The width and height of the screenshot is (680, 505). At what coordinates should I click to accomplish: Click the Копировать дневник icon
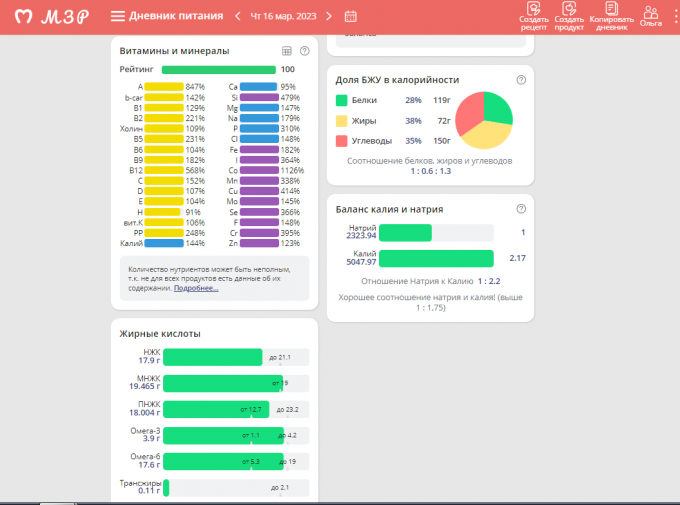point(611,12)
